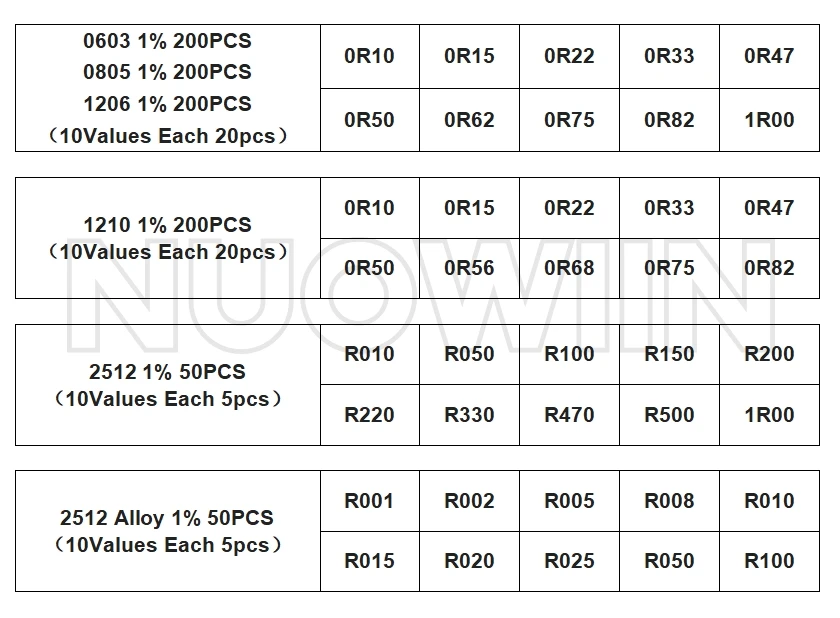Click the R470 value cell
The width and height of the screenshot is (840, 618).
pyautogui.click(x=569, y=415)
